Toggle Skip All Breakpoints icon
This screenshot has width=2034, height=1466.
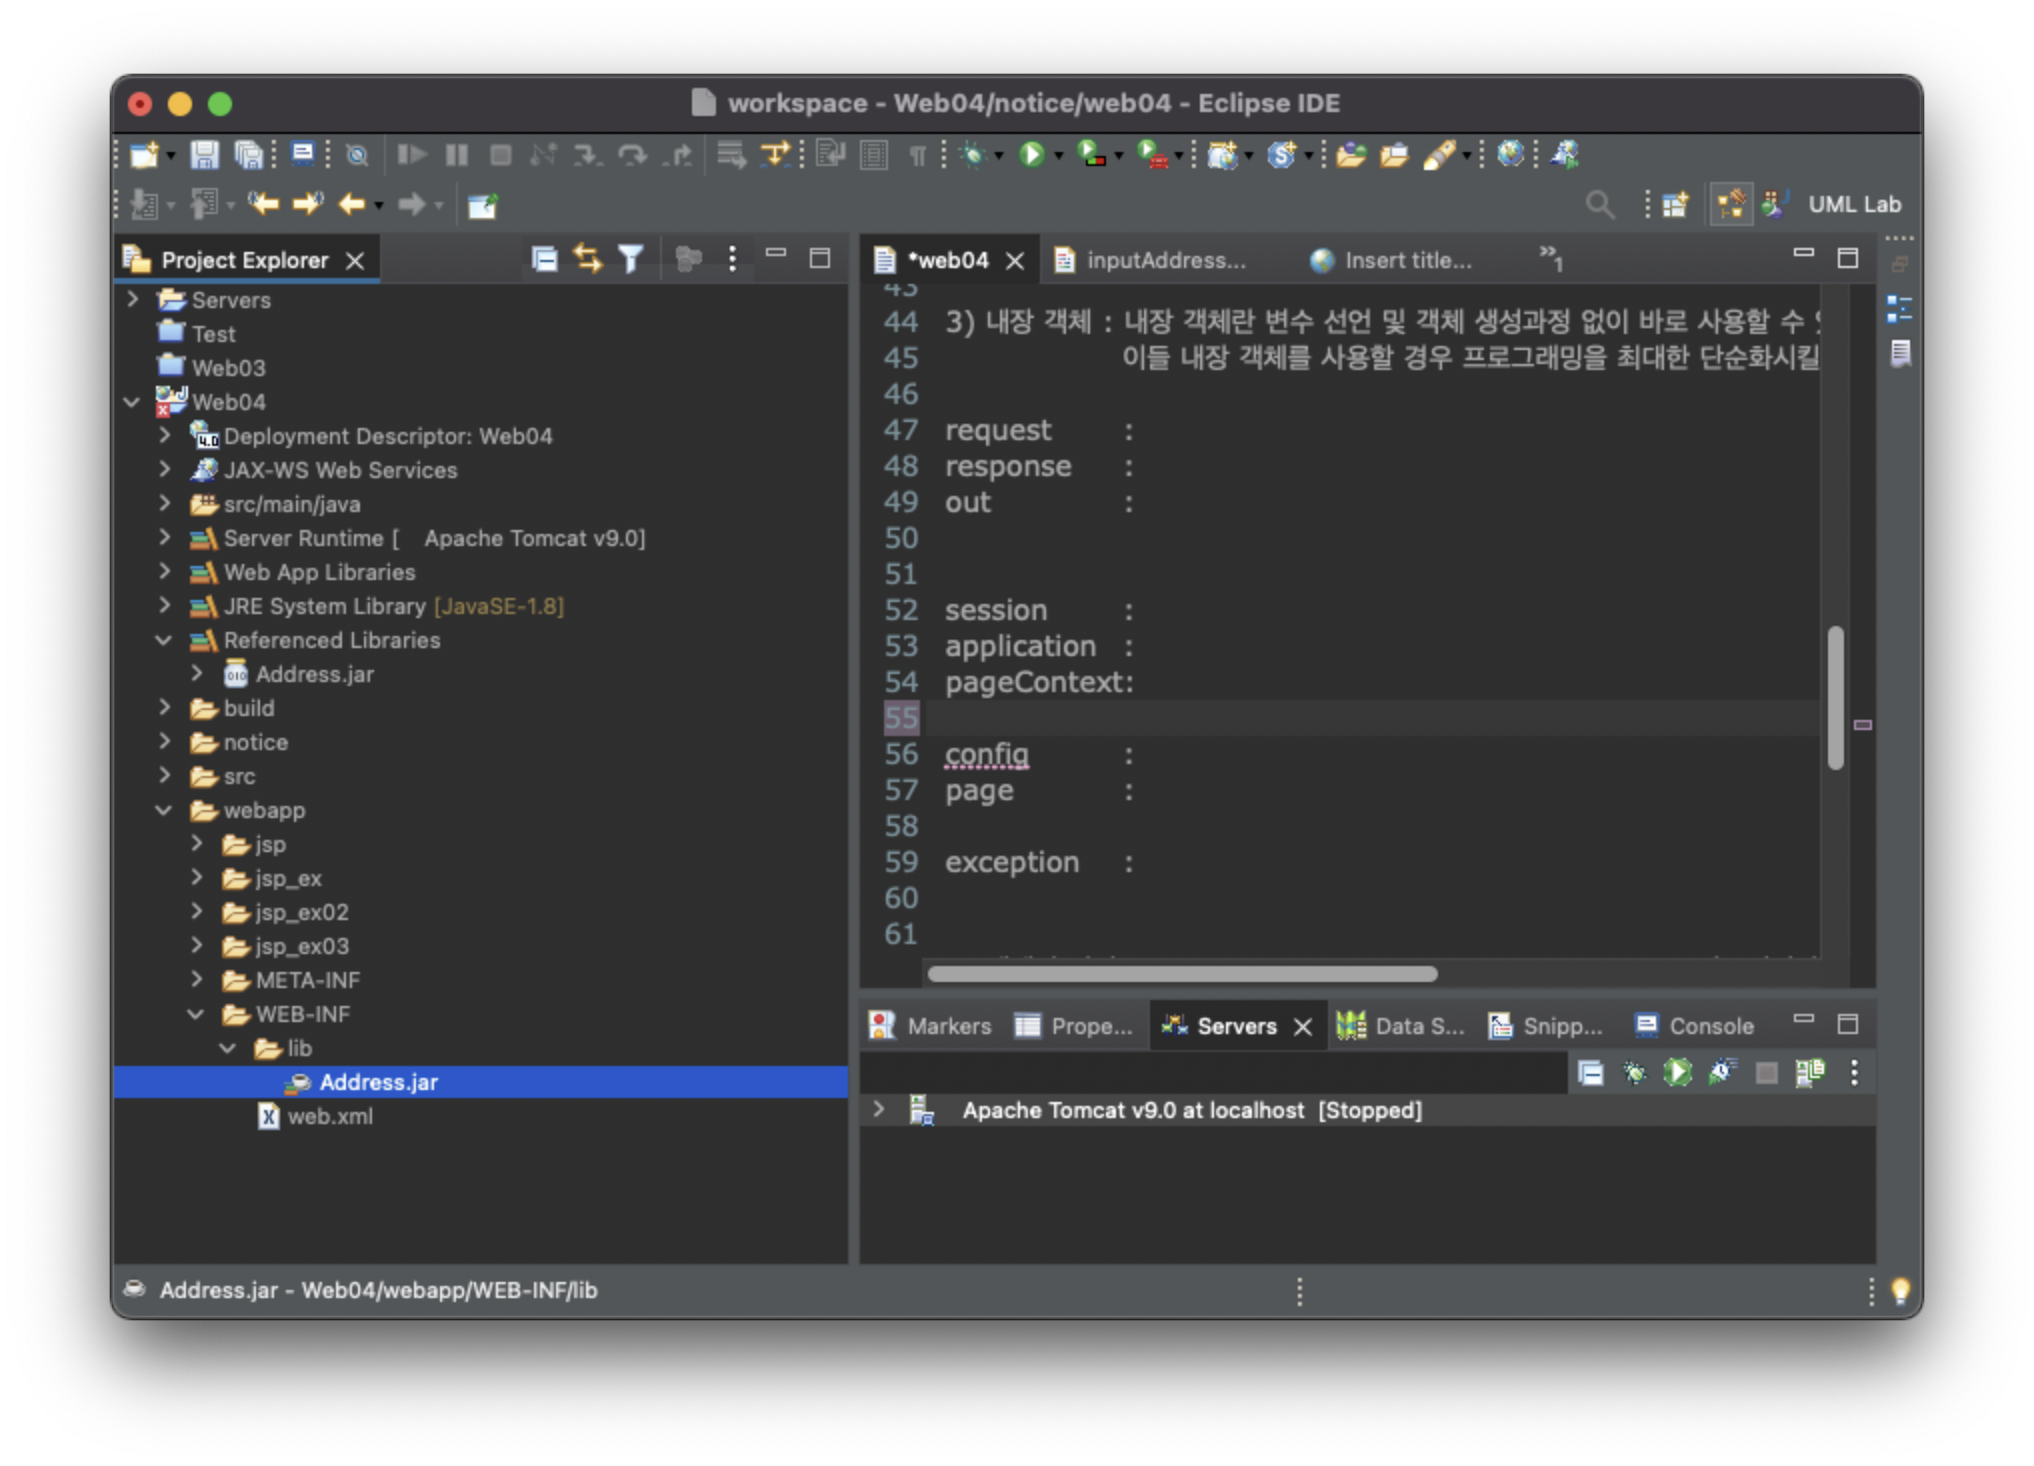coord(357,155)
